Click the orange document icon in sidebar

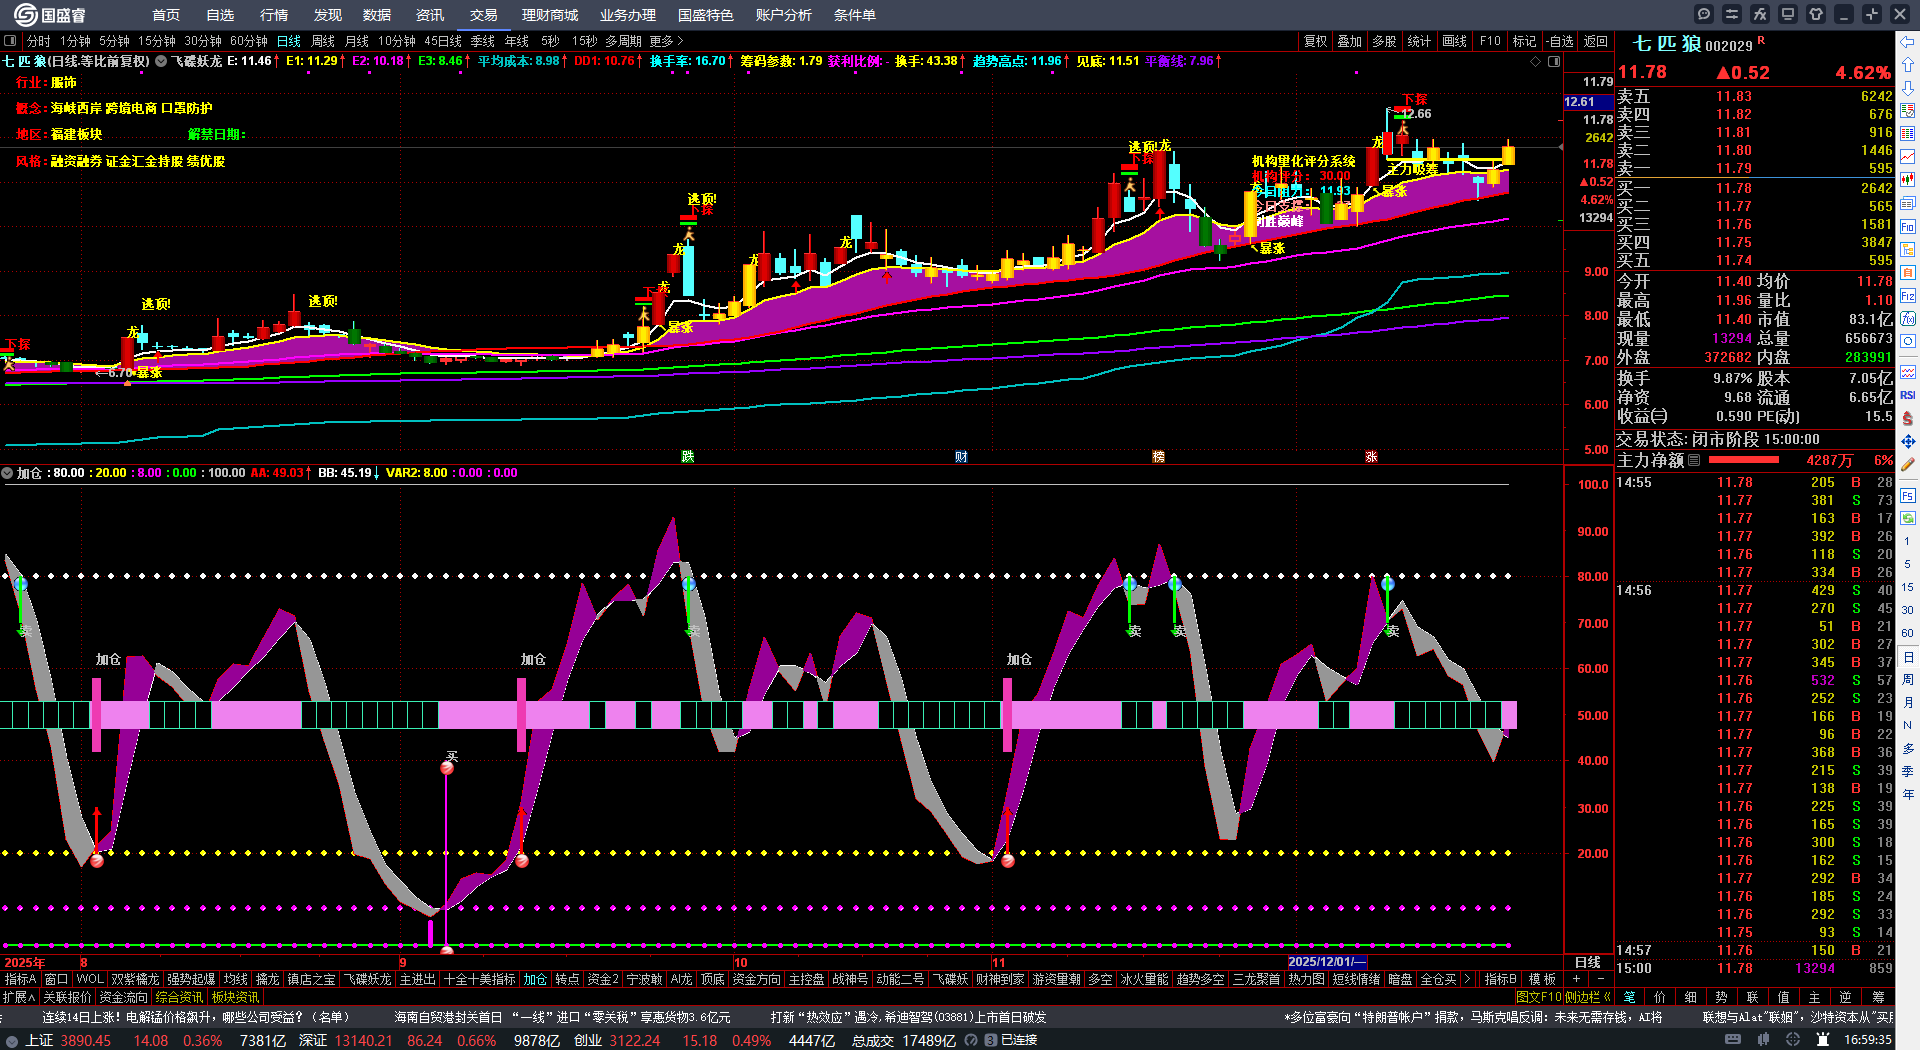[1908, 272]
